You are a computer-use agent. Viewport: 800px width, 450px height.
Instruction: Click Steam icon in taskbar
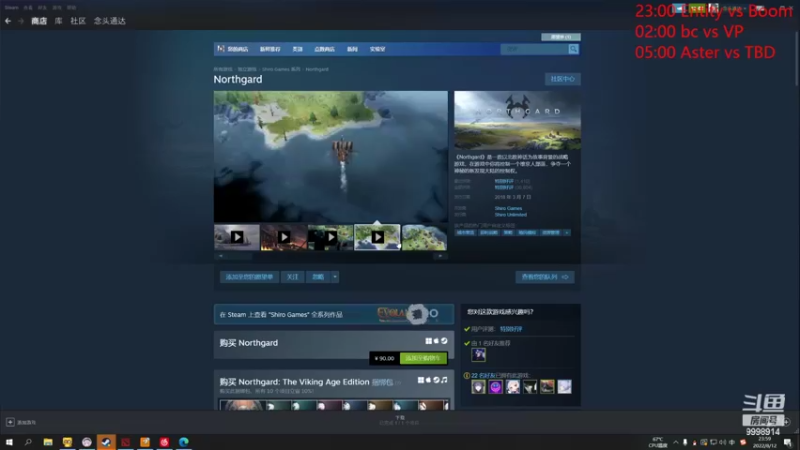tap(106, 442)
